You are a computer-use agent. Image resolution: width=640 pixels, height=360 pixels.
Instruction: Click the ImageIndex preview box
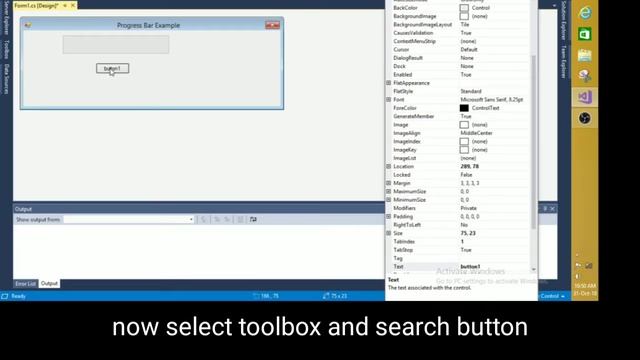coord(464,142)
